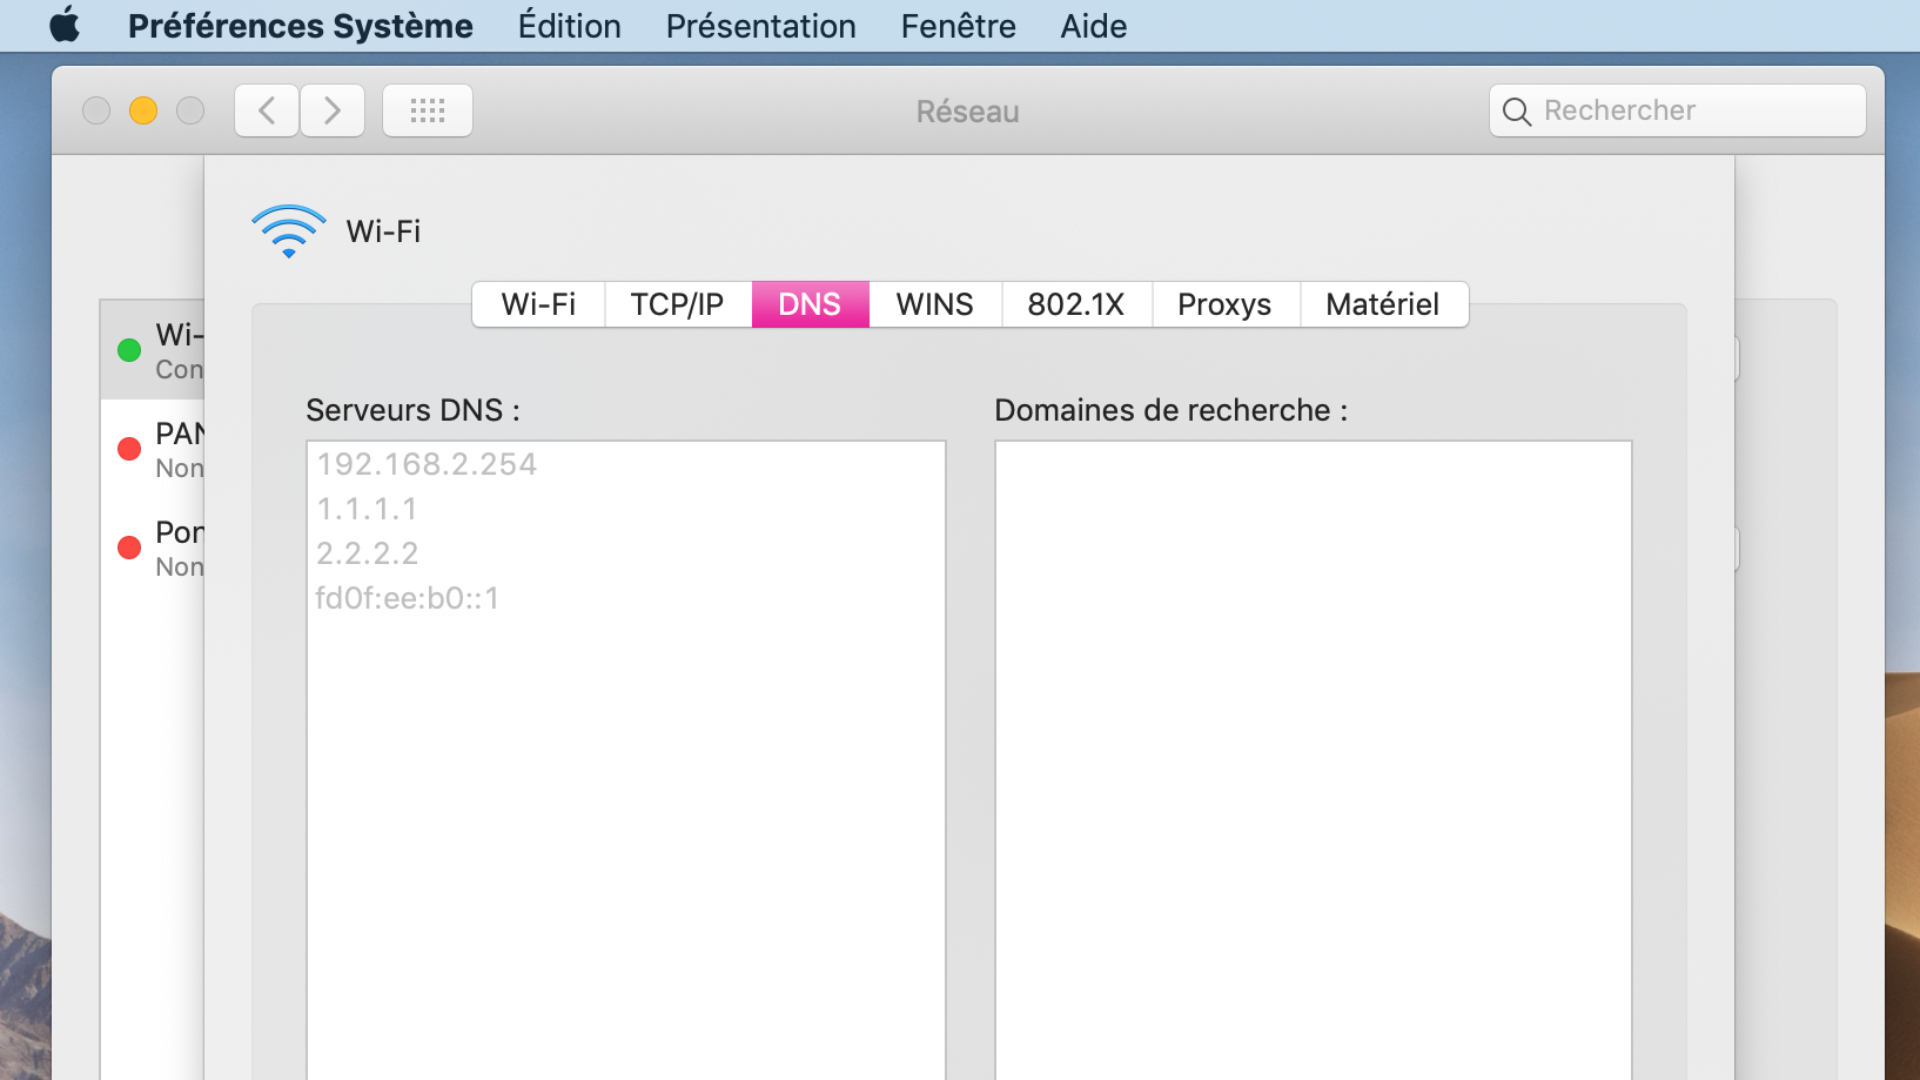
Task: Switch to the Proxys tab
Action: click(1225, 304)
